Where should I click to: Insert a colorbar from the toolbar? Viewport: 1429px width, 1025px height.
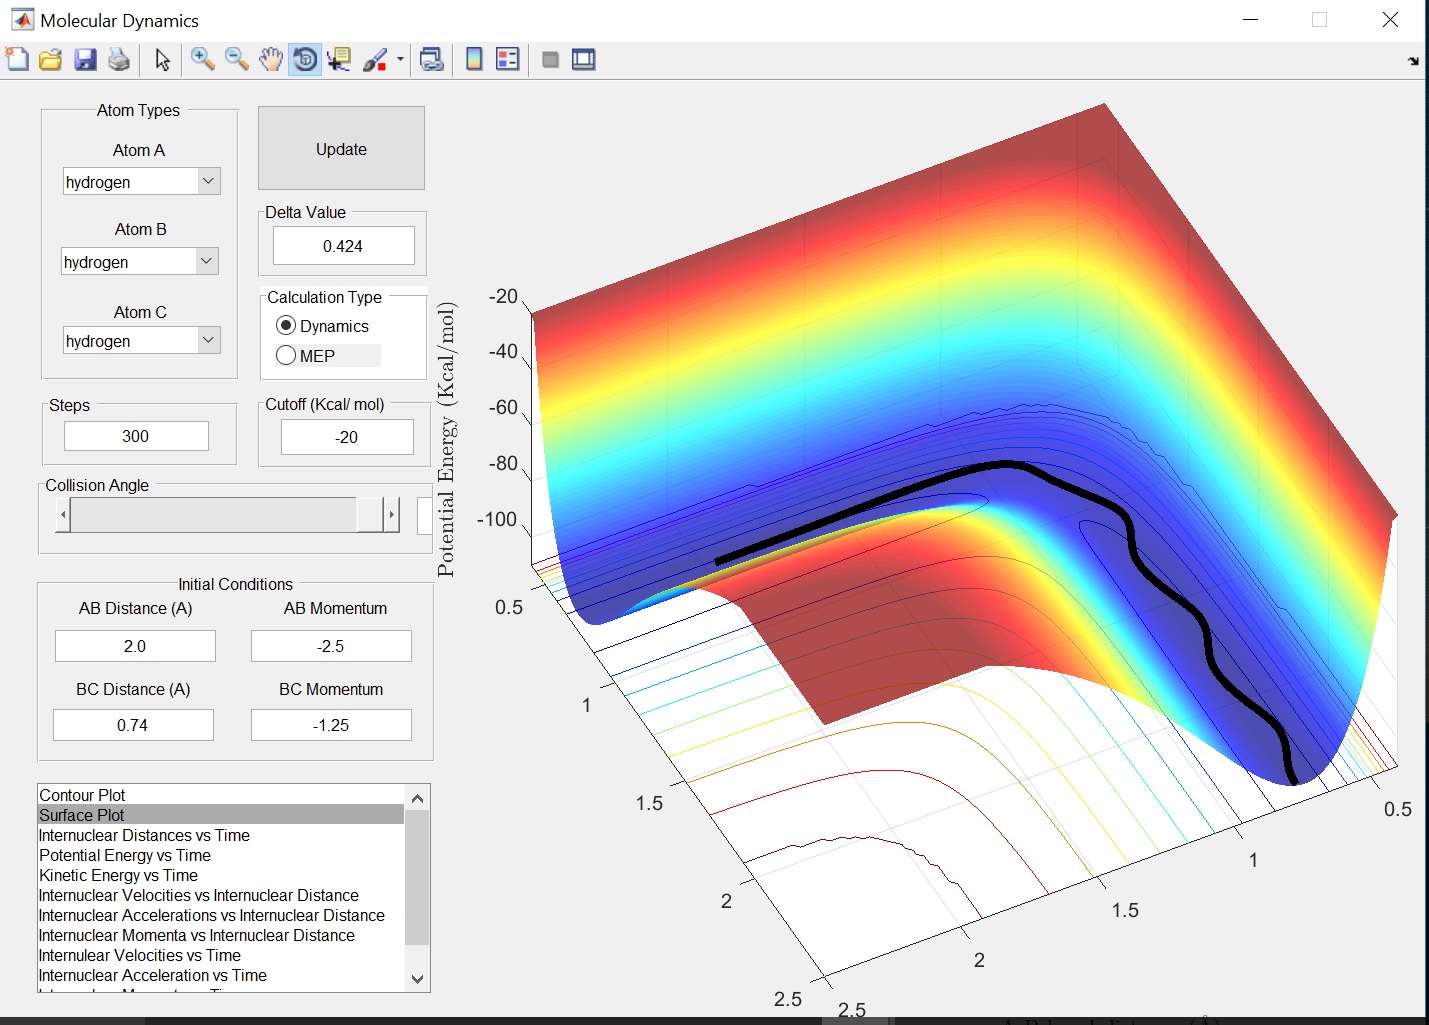pos(474,60)
